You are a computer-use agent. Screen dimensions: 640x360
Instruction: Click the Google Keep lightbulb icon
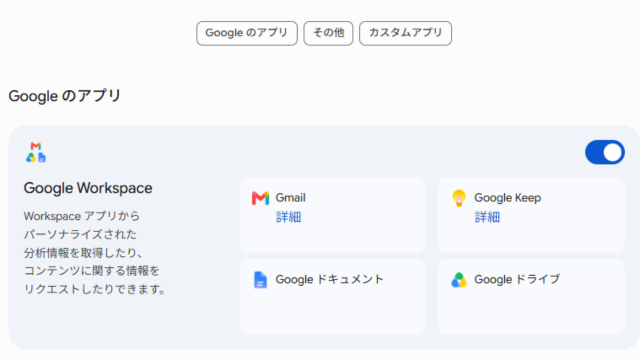click(459, 198)
